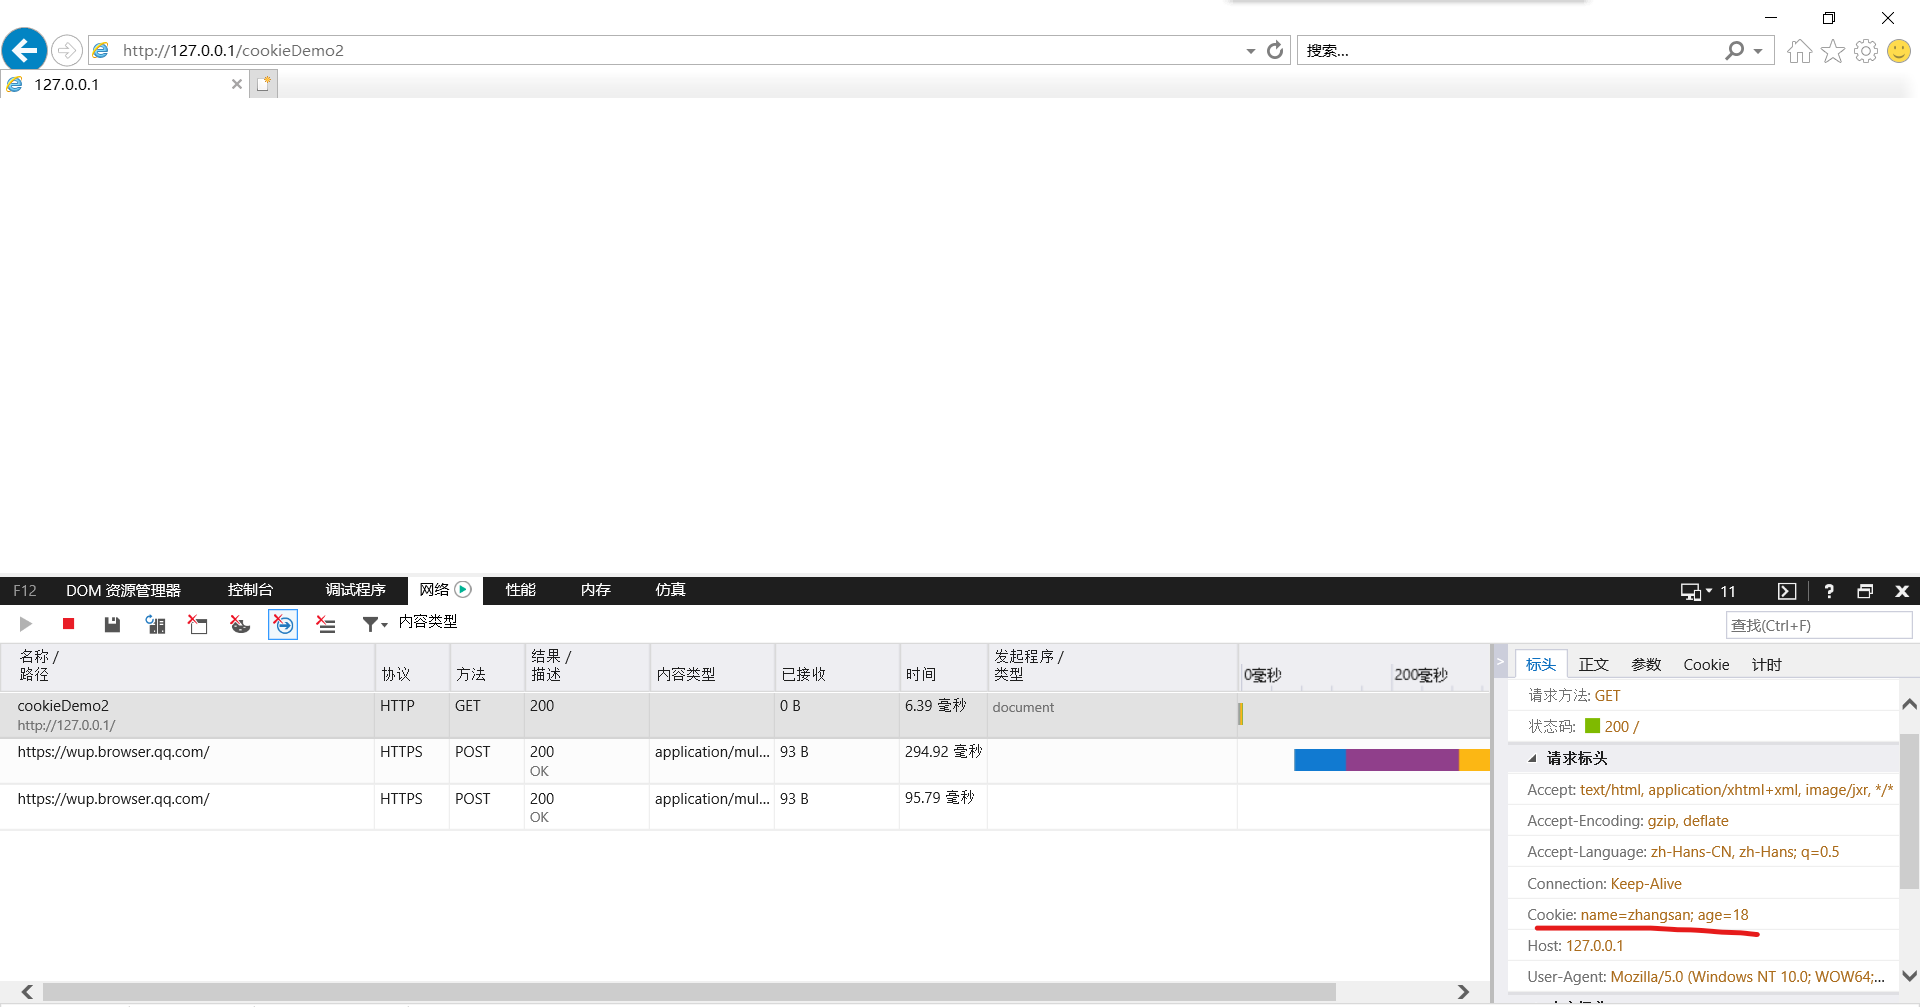Sort by 名称 / 路径 column header
The image size is (1920, 1007).
(188, 666)
